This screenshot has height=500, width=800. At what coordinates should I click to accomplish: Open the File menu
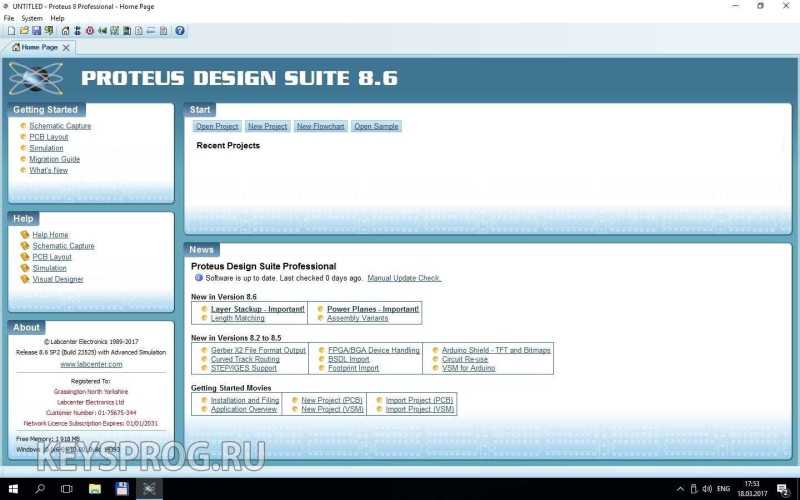[9, 18]
